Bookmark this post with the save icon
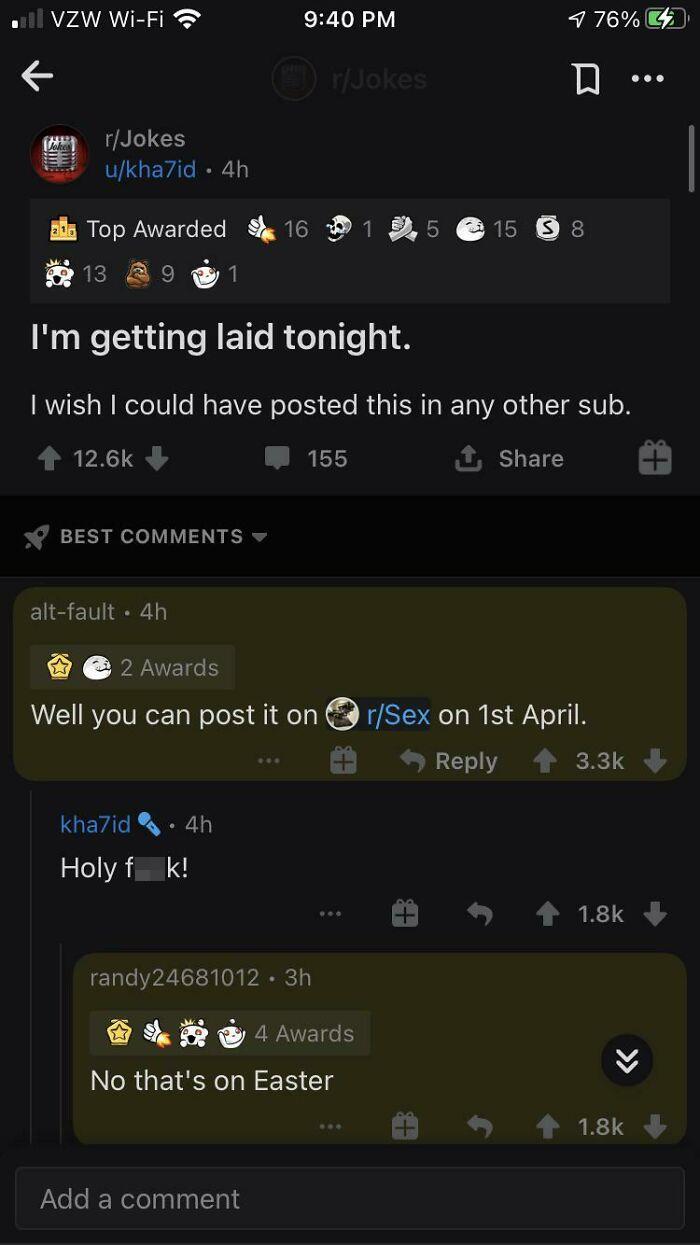The width and height of the screenshot is (700, 1245). [x=588, y=77]
